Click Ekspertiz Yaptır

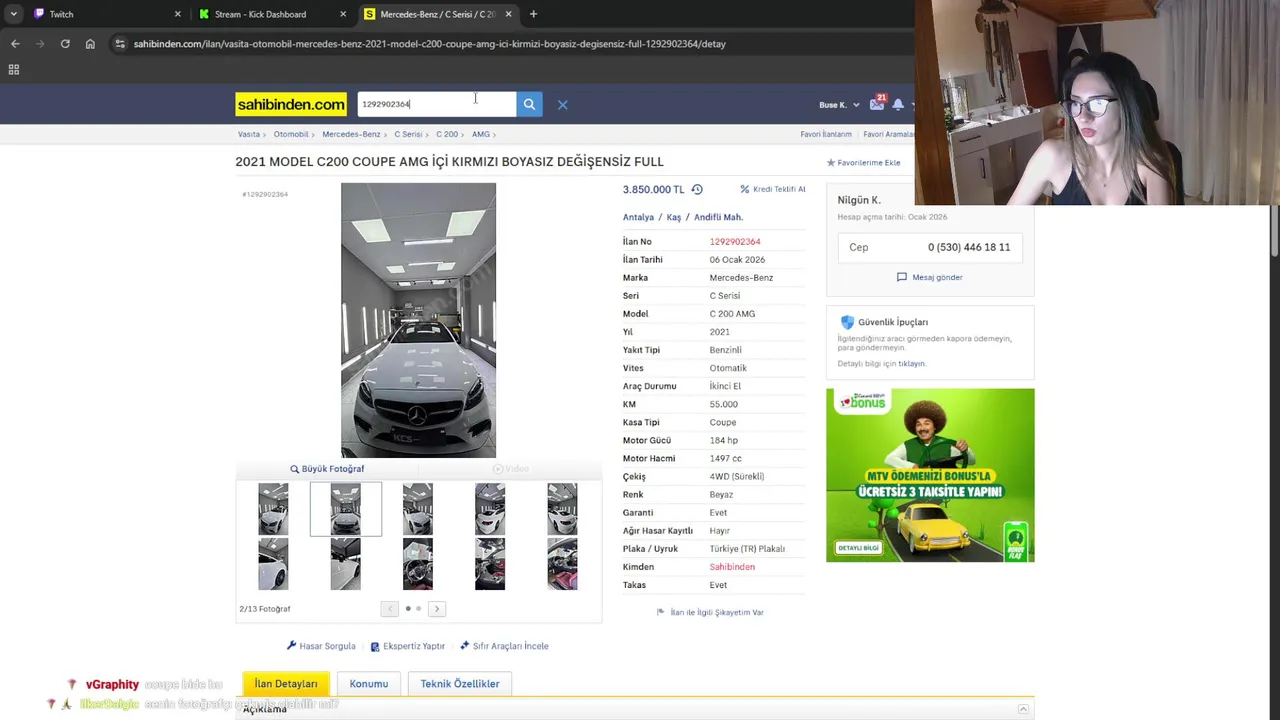pos(407,646)
